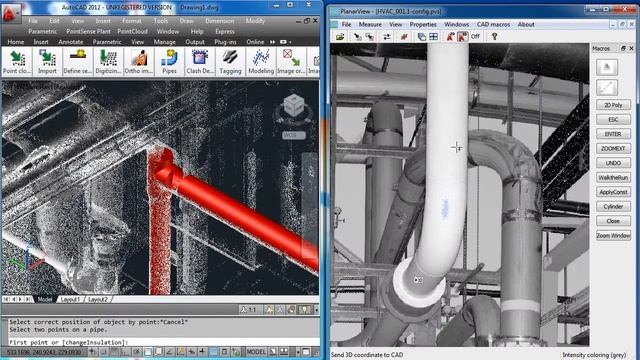Select the Pipes ribbon tool

coord(169,62)
